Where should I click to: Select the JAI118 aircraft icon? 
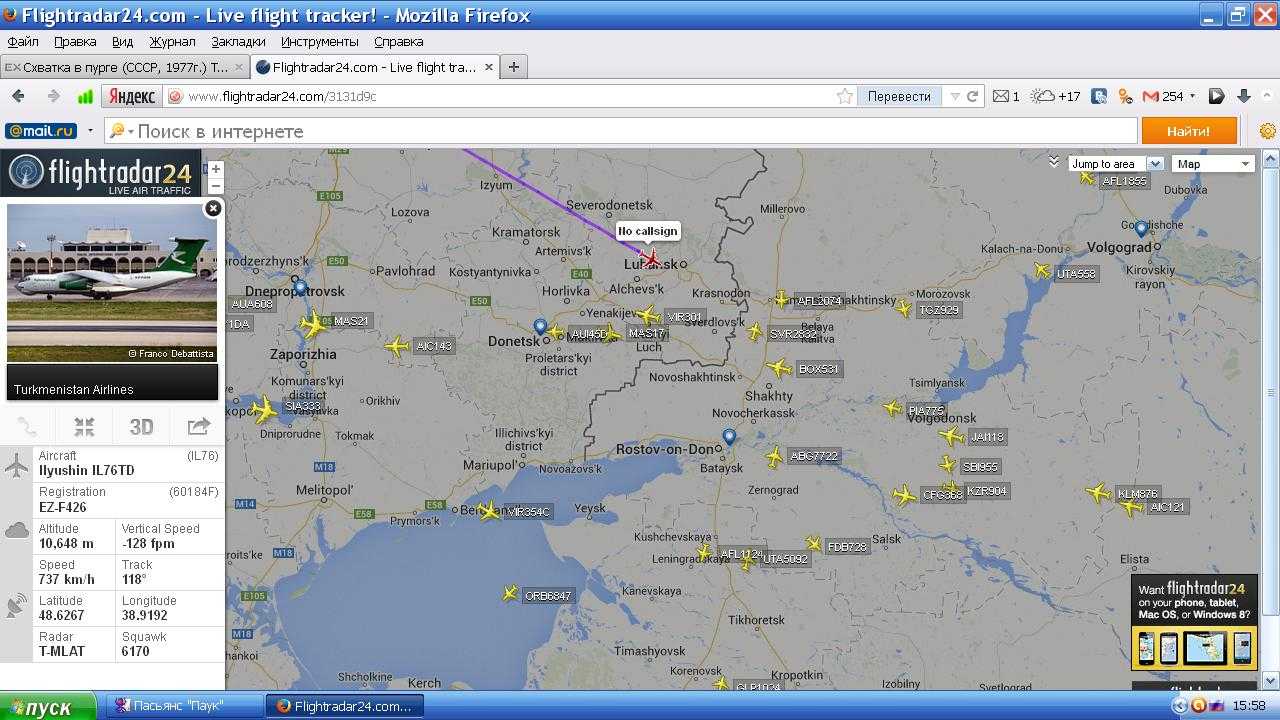[x=951, y=436]
